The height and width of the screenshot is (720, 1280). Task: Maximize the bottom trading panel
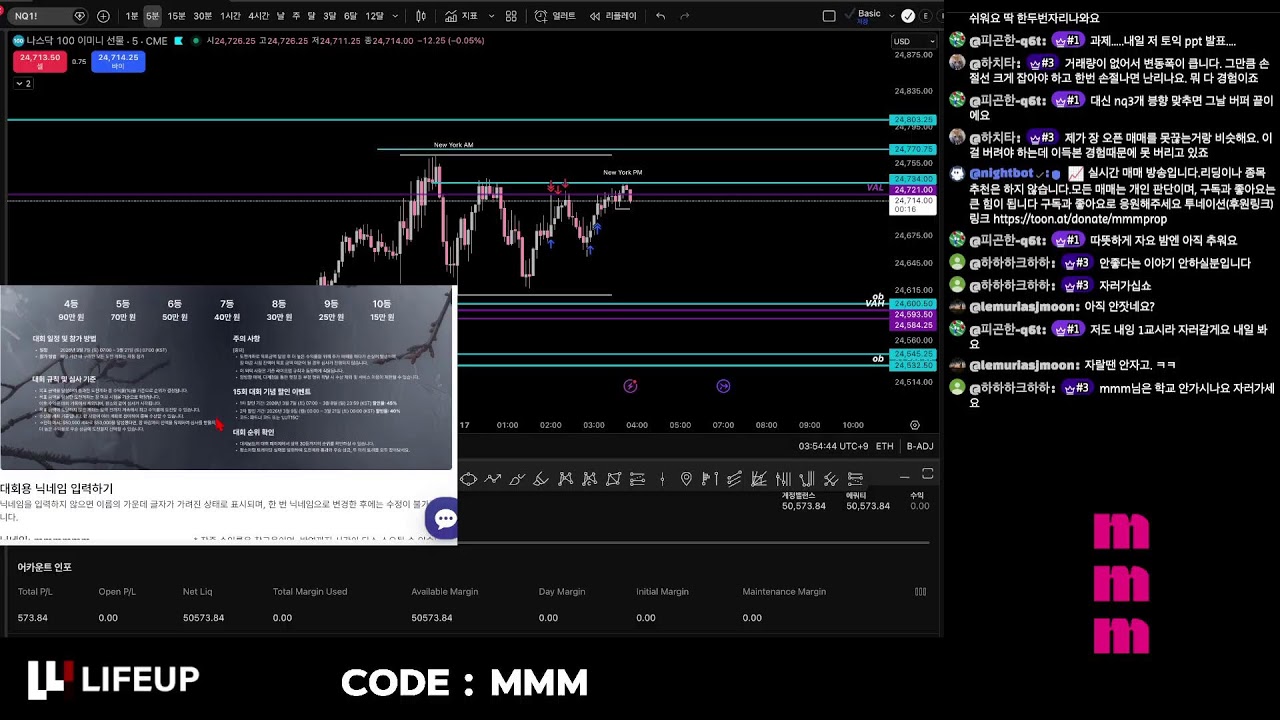[927, 474]
